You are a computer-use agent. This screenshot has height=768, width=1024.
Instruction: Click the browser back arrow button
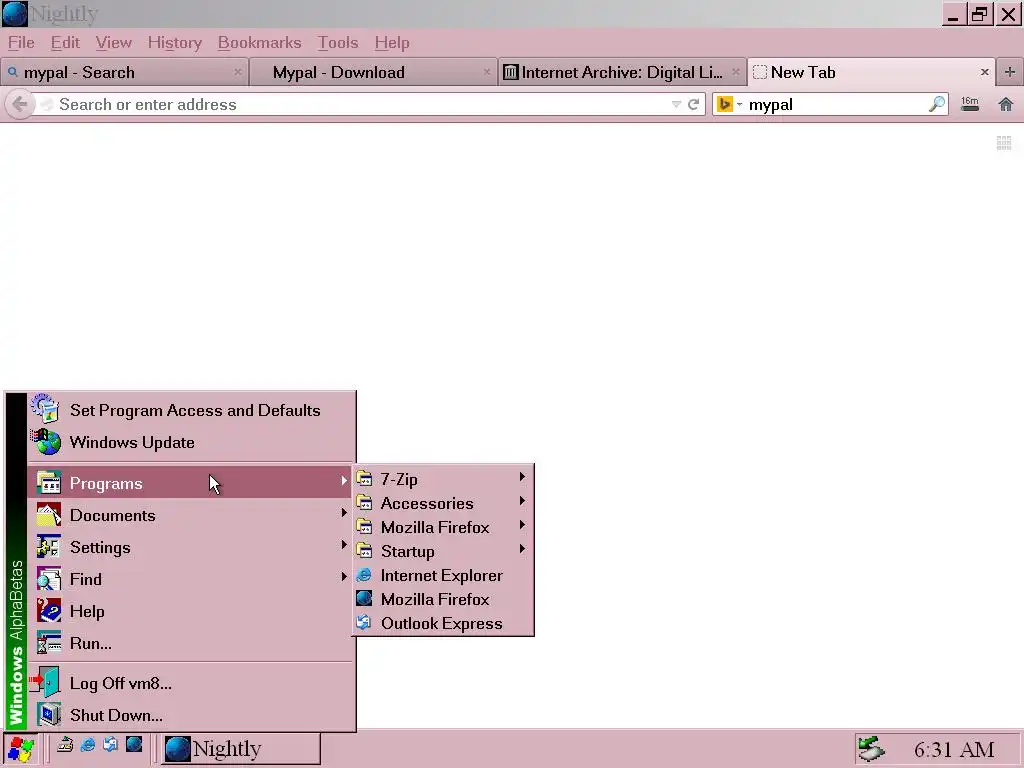click(x=20, y=104)
